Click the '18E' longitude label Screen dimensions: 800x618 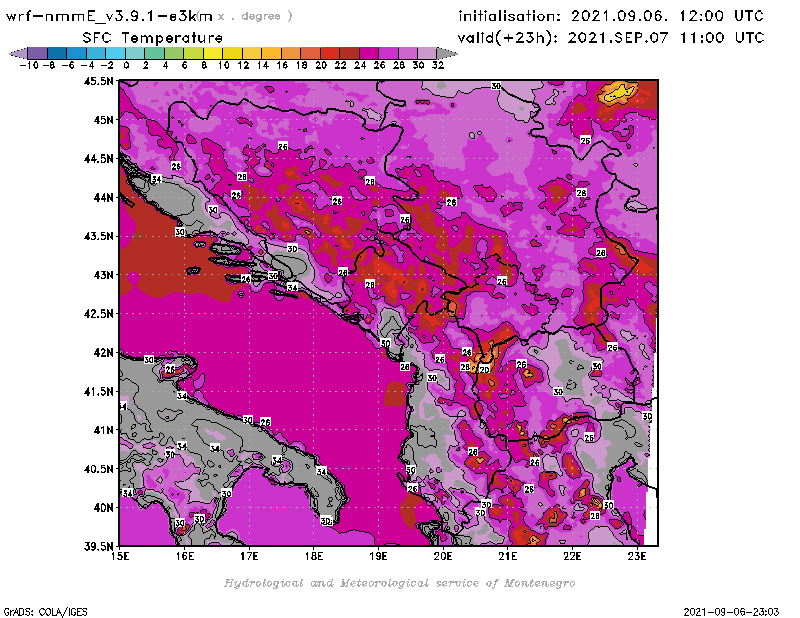click(x=314, y=556)
